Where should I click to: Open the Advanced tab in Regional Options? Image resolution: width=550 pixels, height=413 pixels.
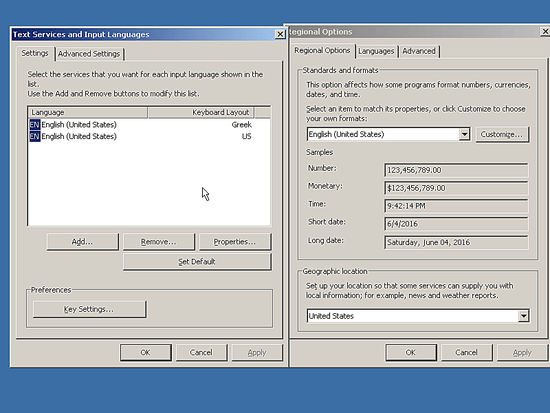[419, 51]
